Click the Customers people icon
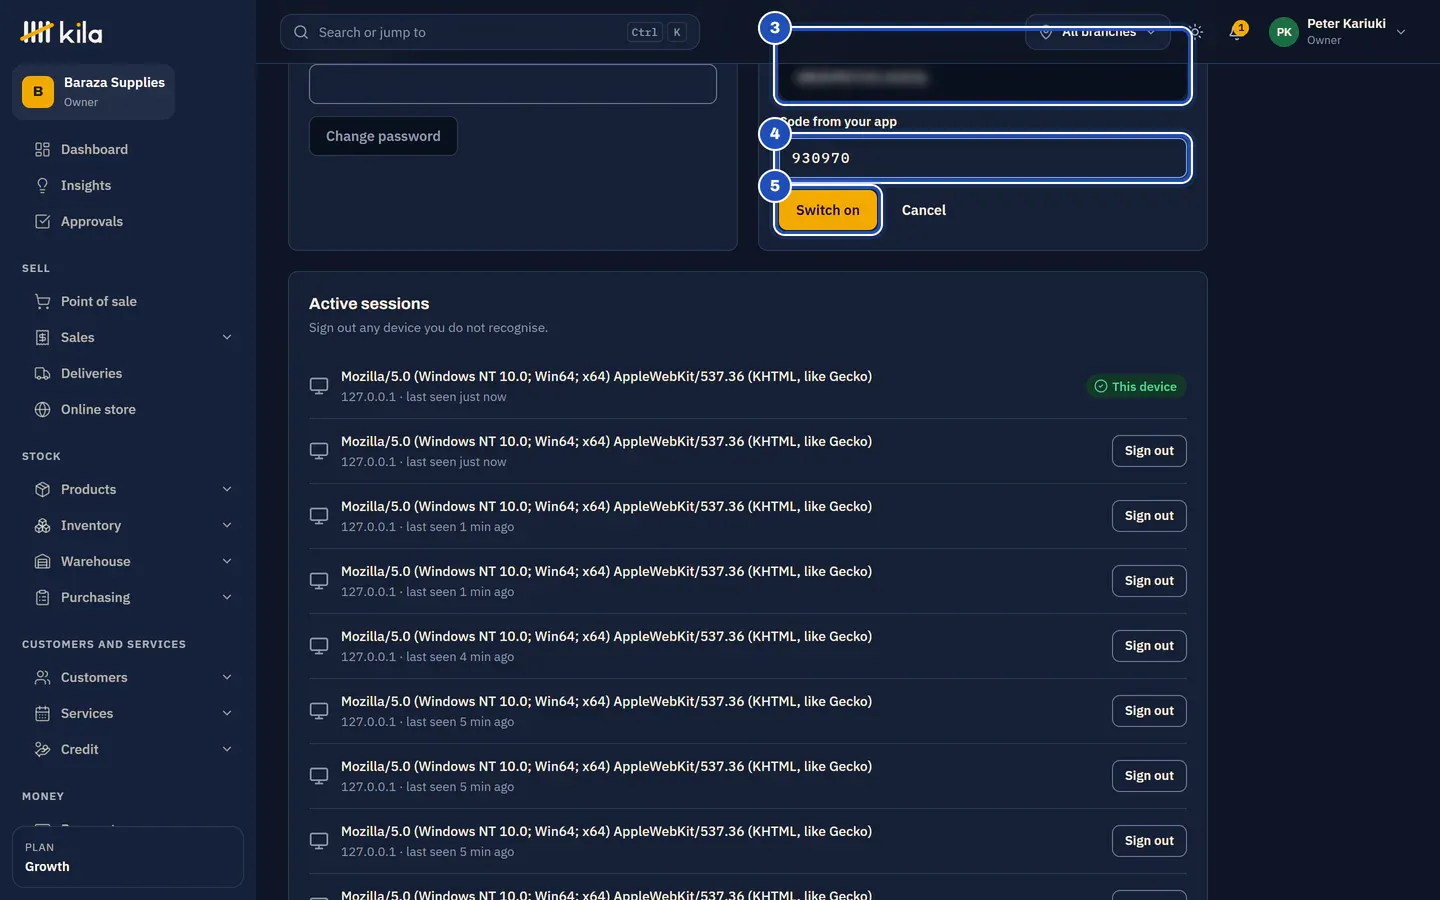 [42, 677]
